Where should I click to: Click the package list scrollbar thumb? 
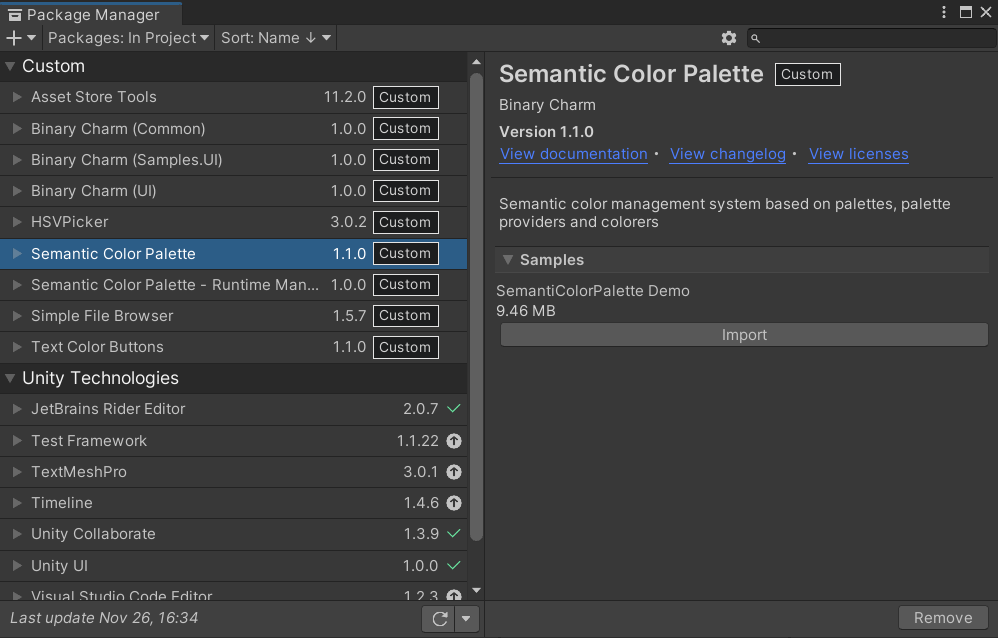pyautogui.click(x=476, y=307)
